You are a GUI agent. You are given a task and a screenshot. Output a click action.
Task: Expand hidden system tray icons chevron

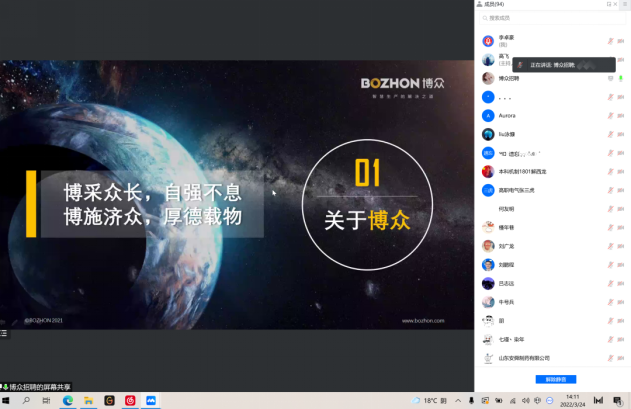coord(458,401)
